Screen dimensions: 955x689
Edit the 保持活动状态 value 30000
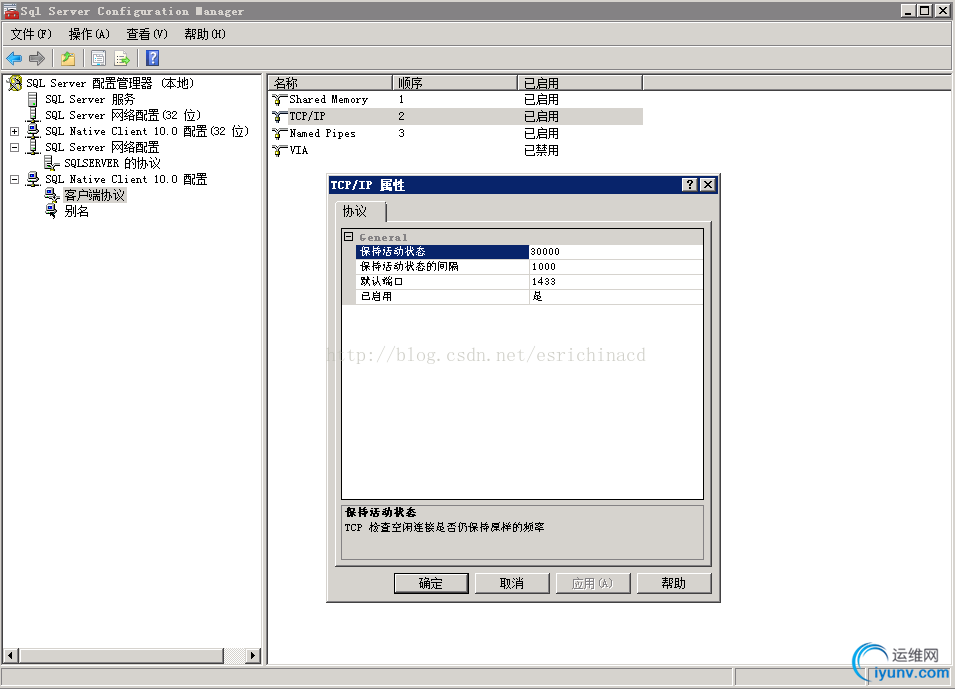coord(615,251)
